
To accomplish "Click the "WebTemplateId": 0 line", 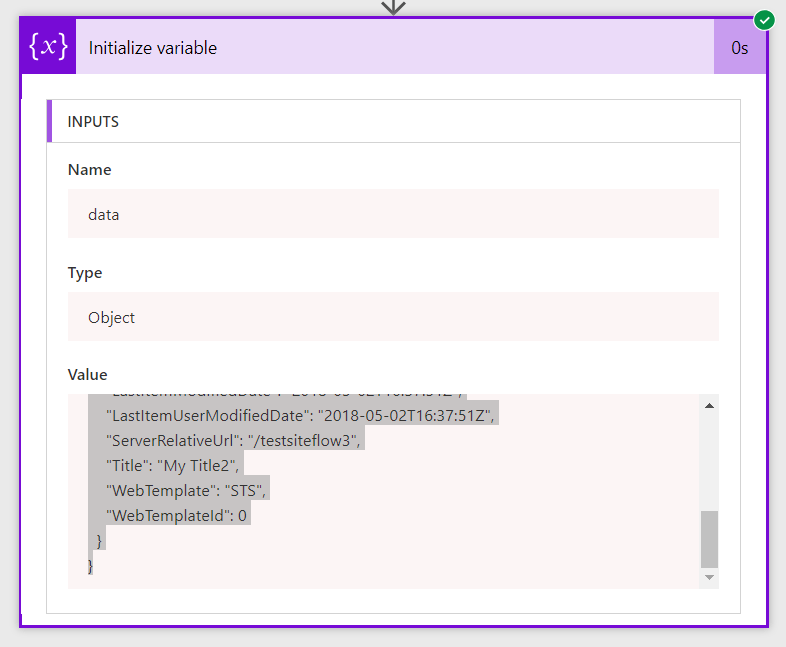I will click(x=176, y=515).
